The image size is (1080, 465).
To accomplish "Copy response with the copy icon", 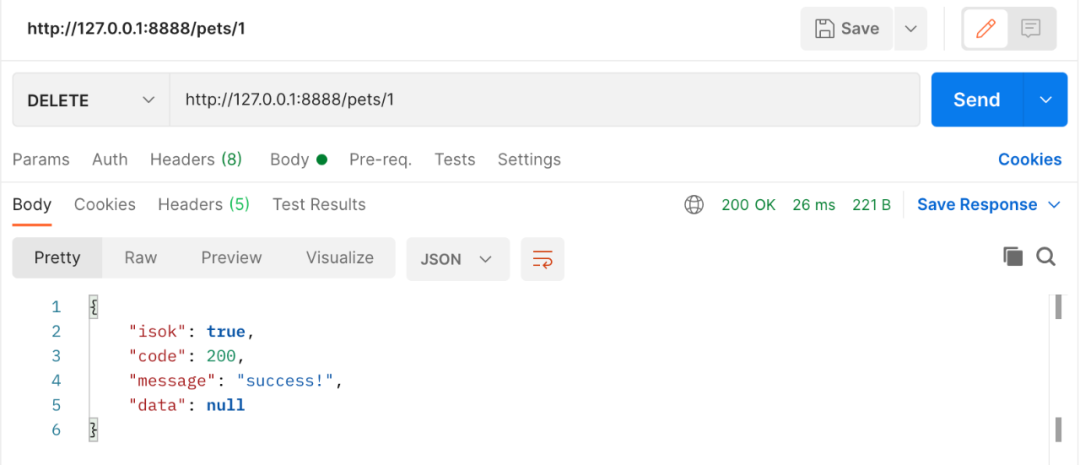I will click(x=1013, y=257).
